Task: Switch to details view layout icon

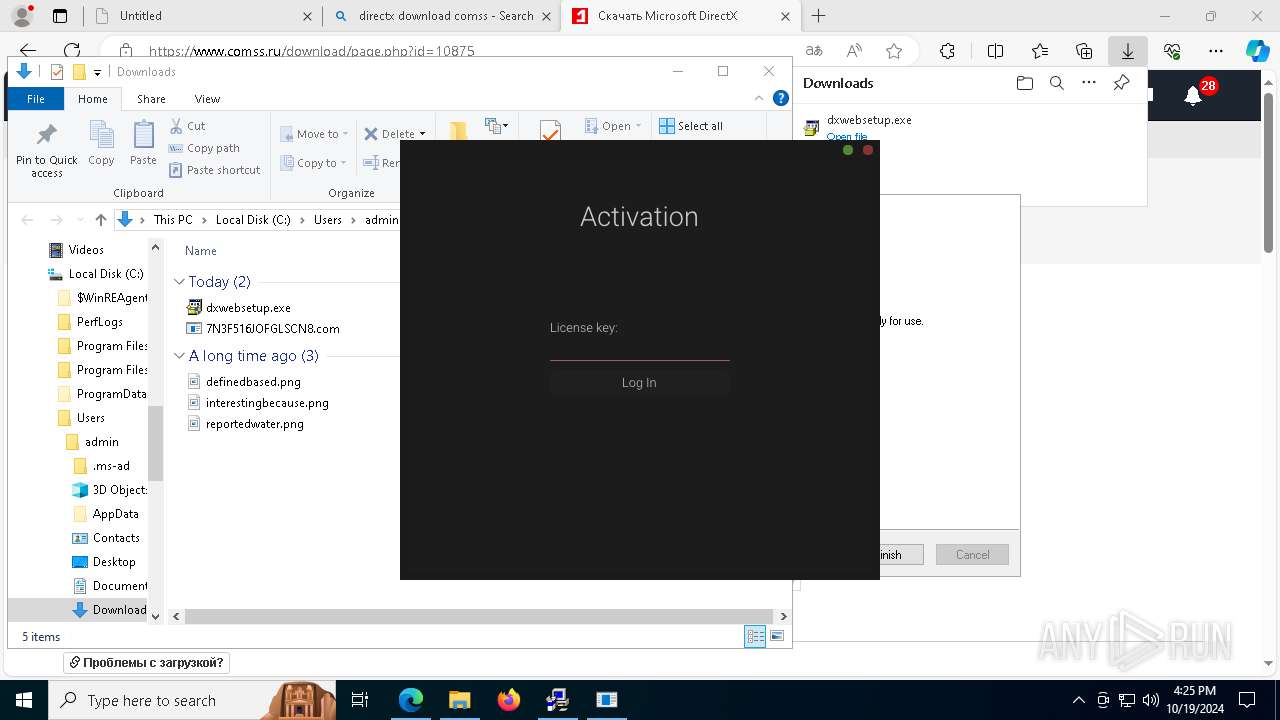Action: [x=755, y=637]
